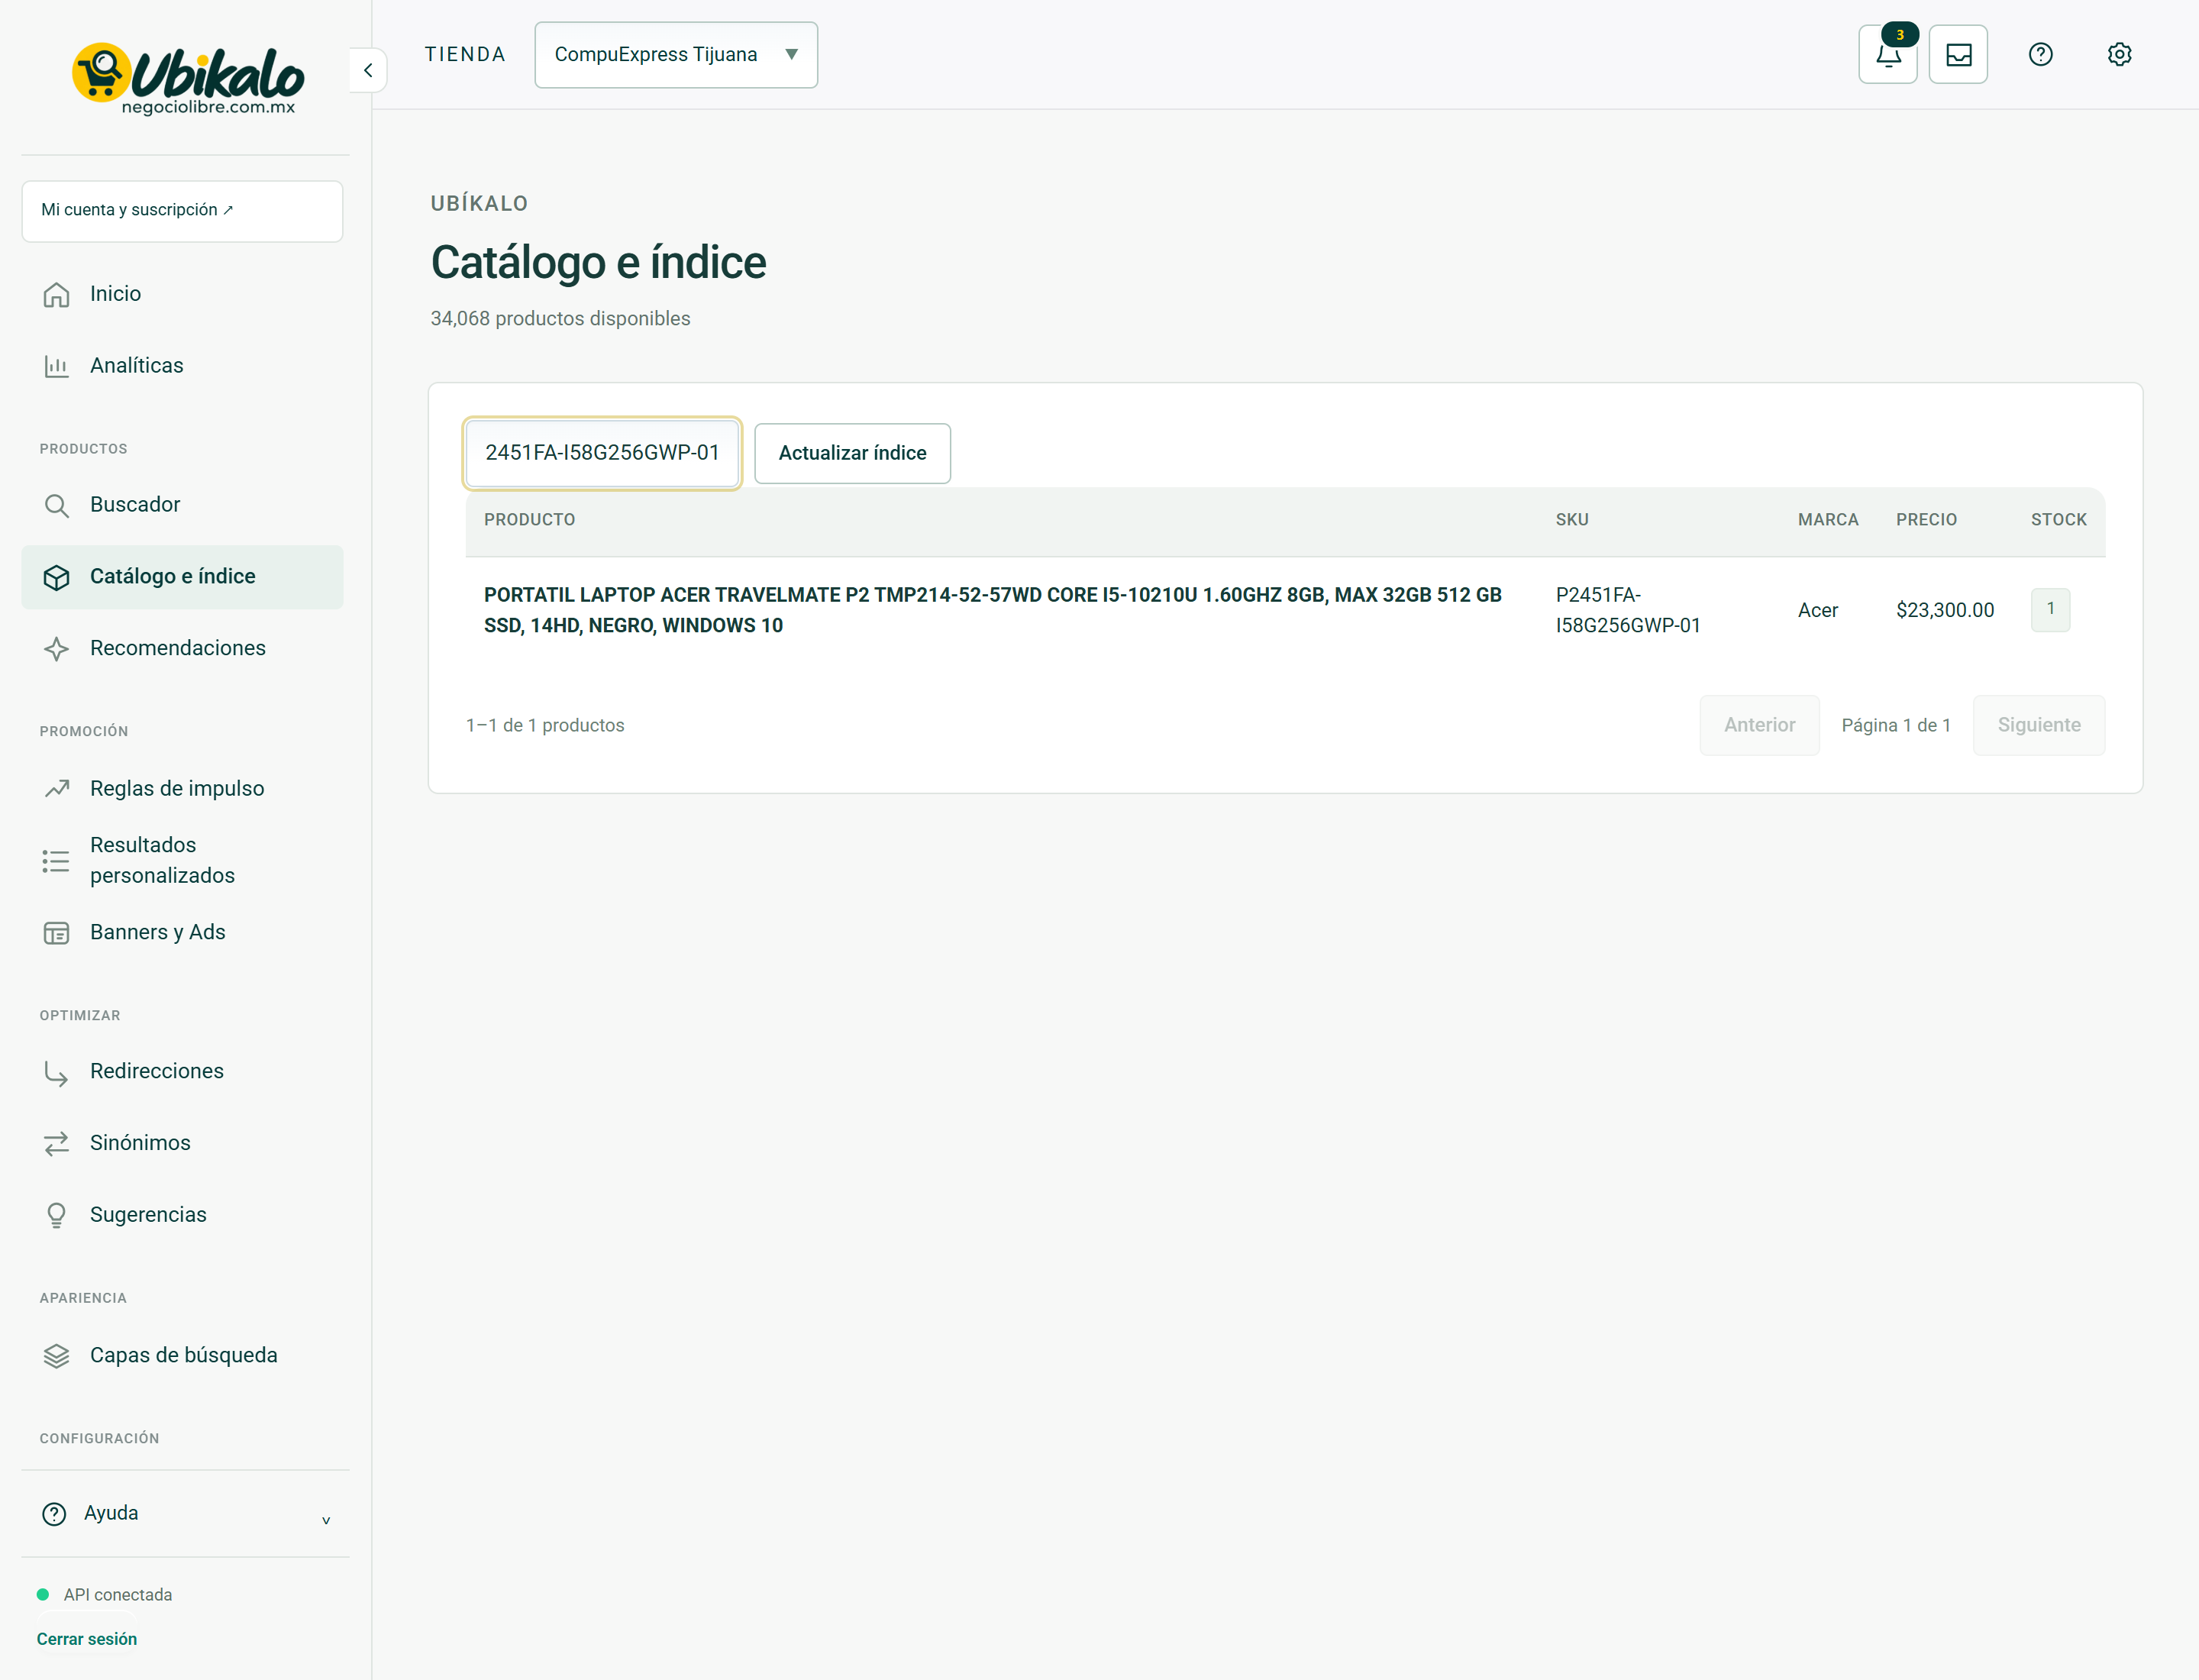Open the CompuExpress Tijuana store dropdown
This screenshot has width=2199, height=1680.
click(676, 55)
